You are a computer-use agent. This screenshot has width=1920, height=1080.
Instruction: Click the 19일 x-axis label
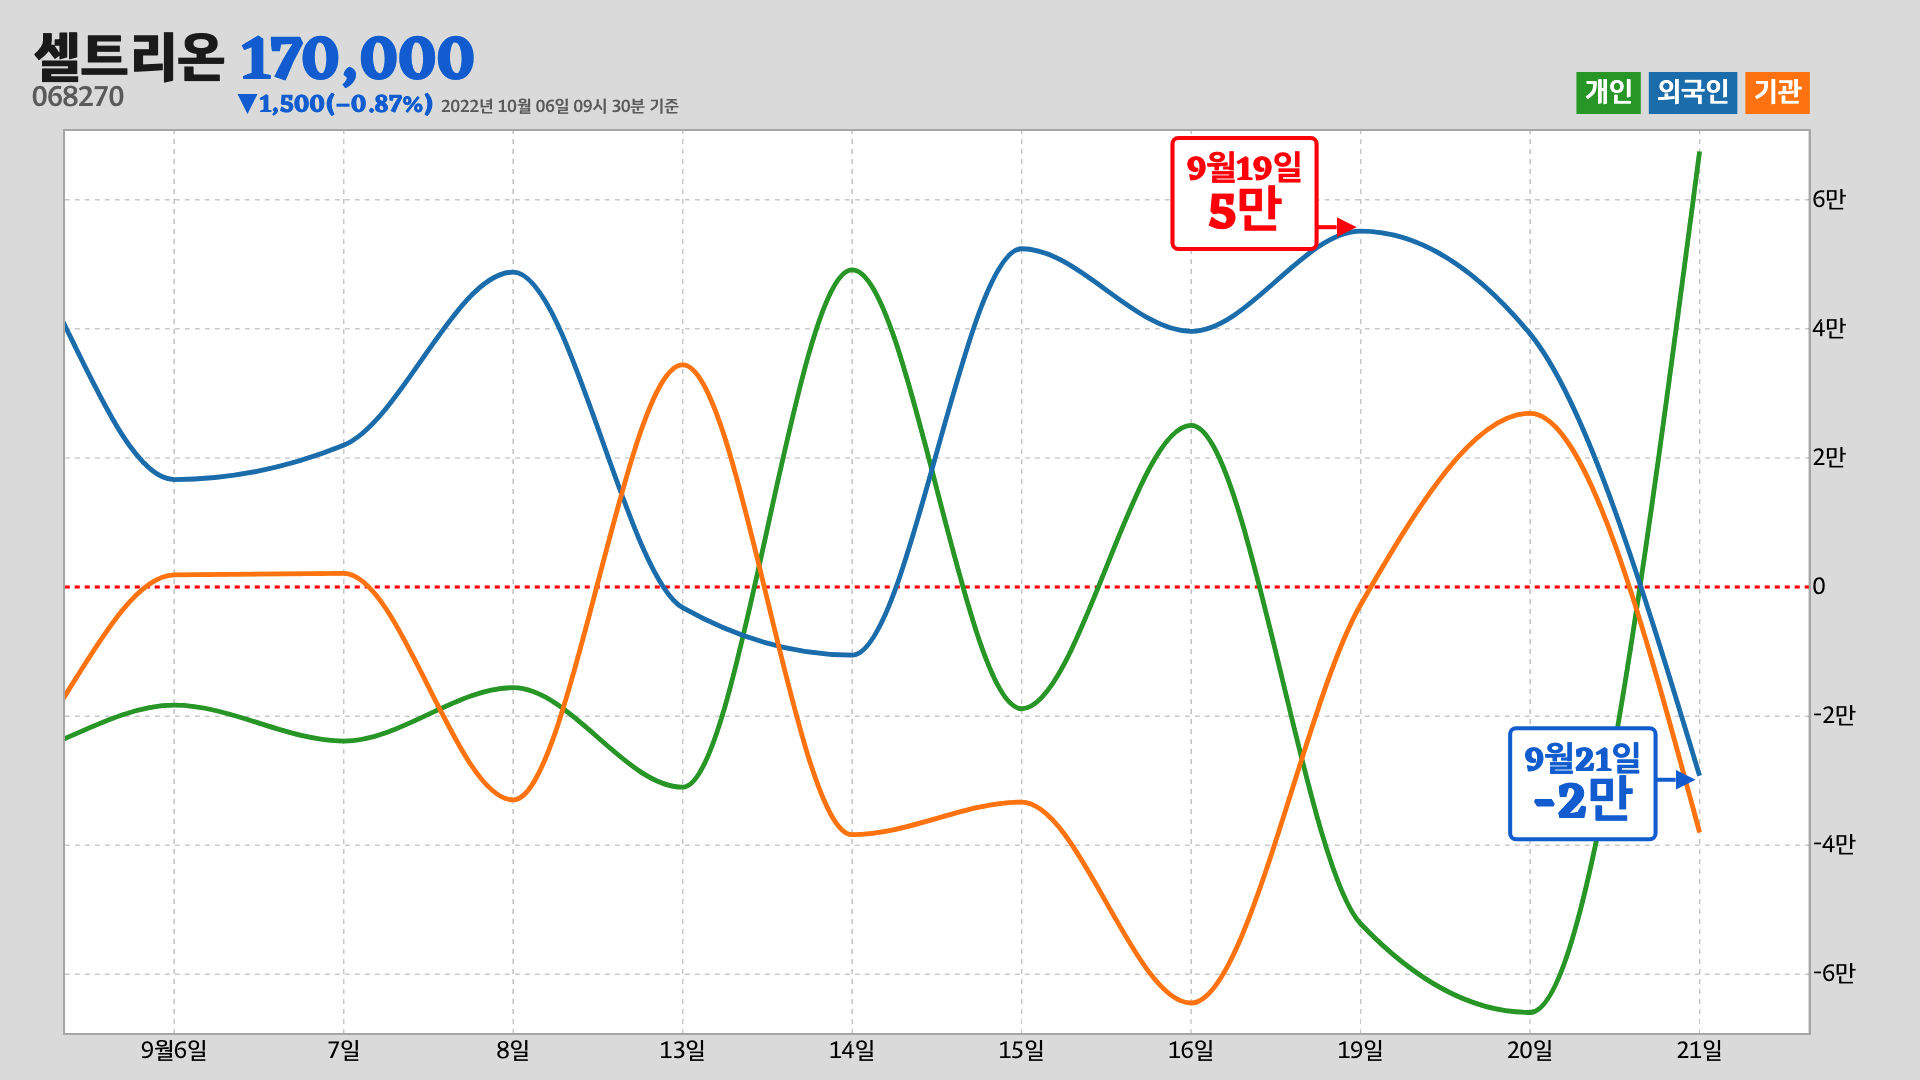pos(1360,1050)
